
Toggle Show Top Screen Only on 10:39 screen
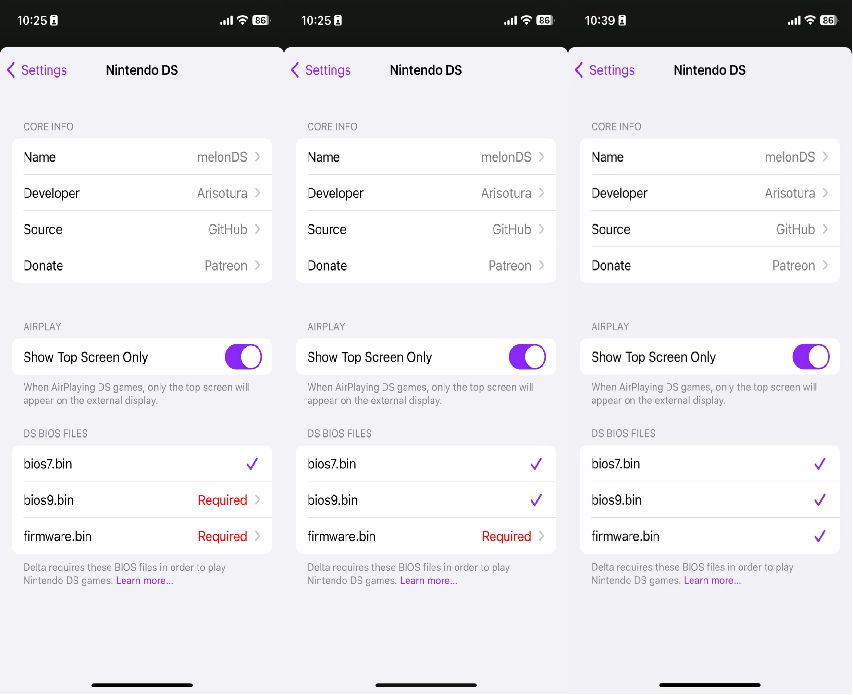tap(811, 357)
